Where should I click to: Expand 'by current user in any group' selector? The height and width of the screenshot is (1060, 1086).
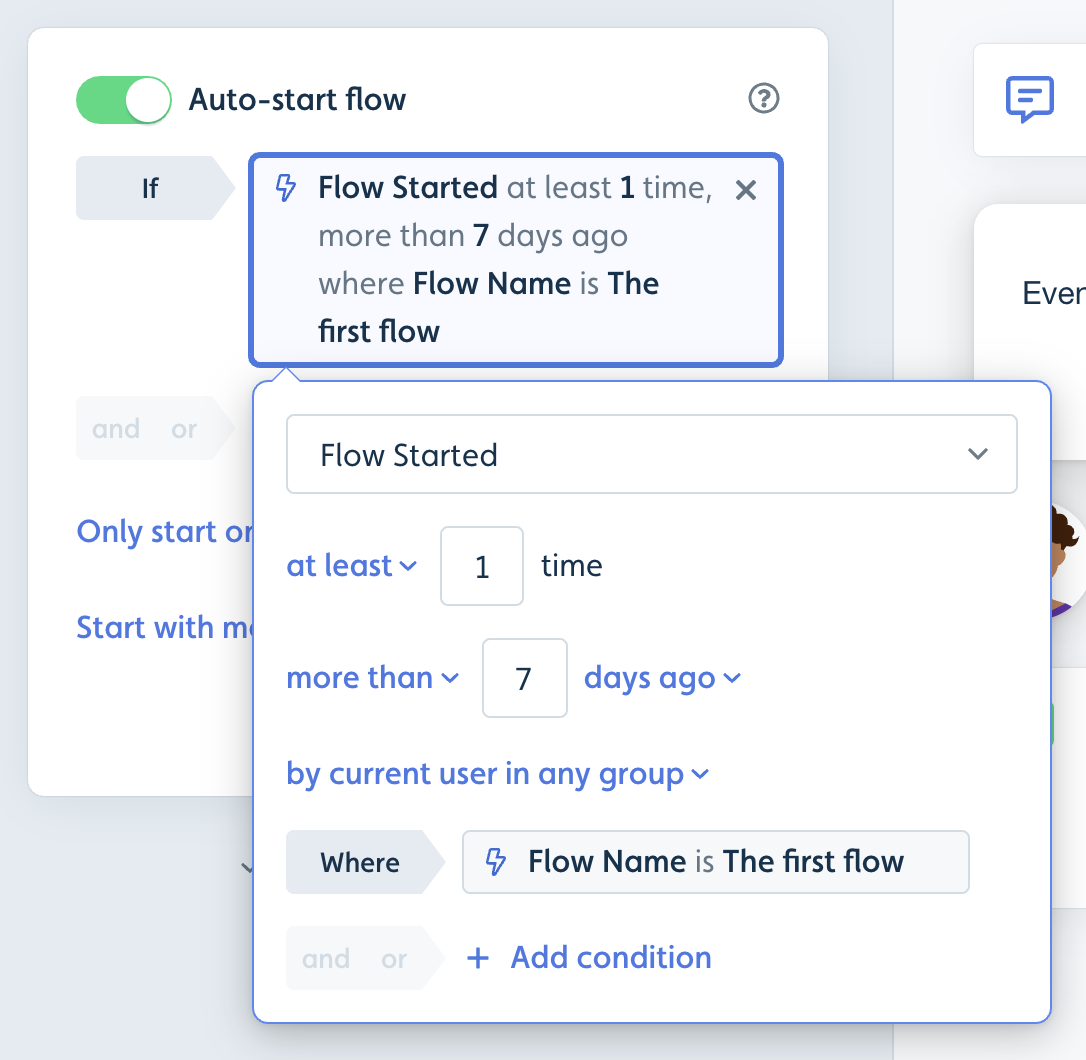tap(498, 774)
